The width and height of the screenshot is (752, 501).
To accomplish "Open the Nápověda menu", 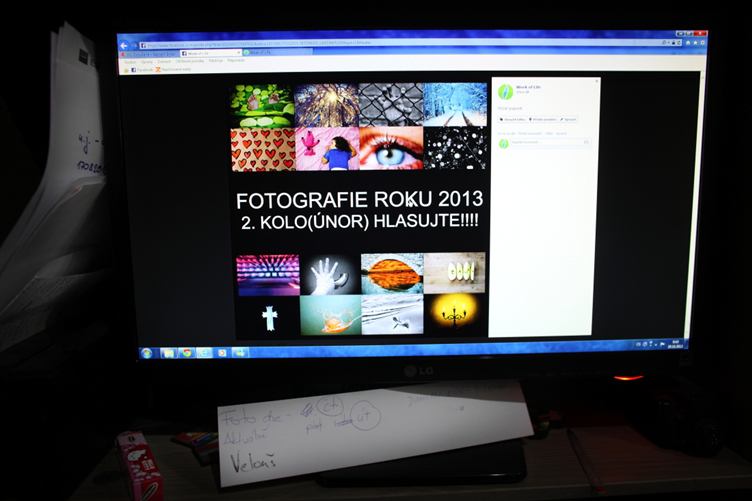I will point(236,60).
